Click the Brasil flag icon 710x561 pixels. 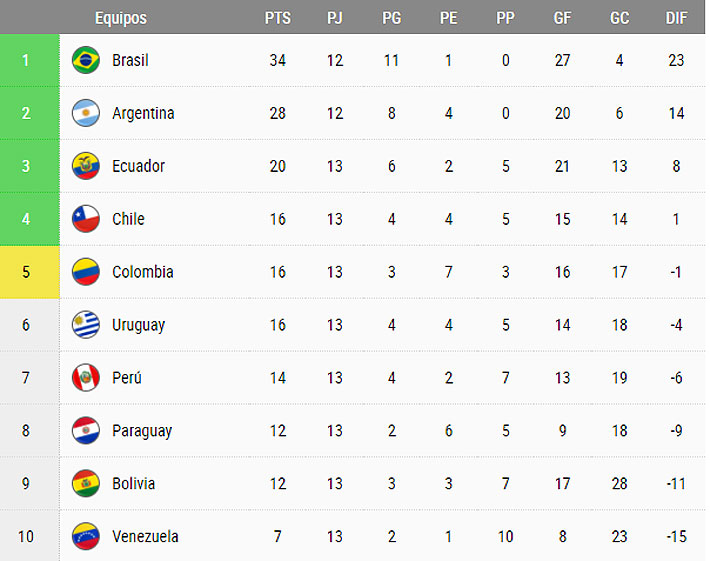click(86, 60)
